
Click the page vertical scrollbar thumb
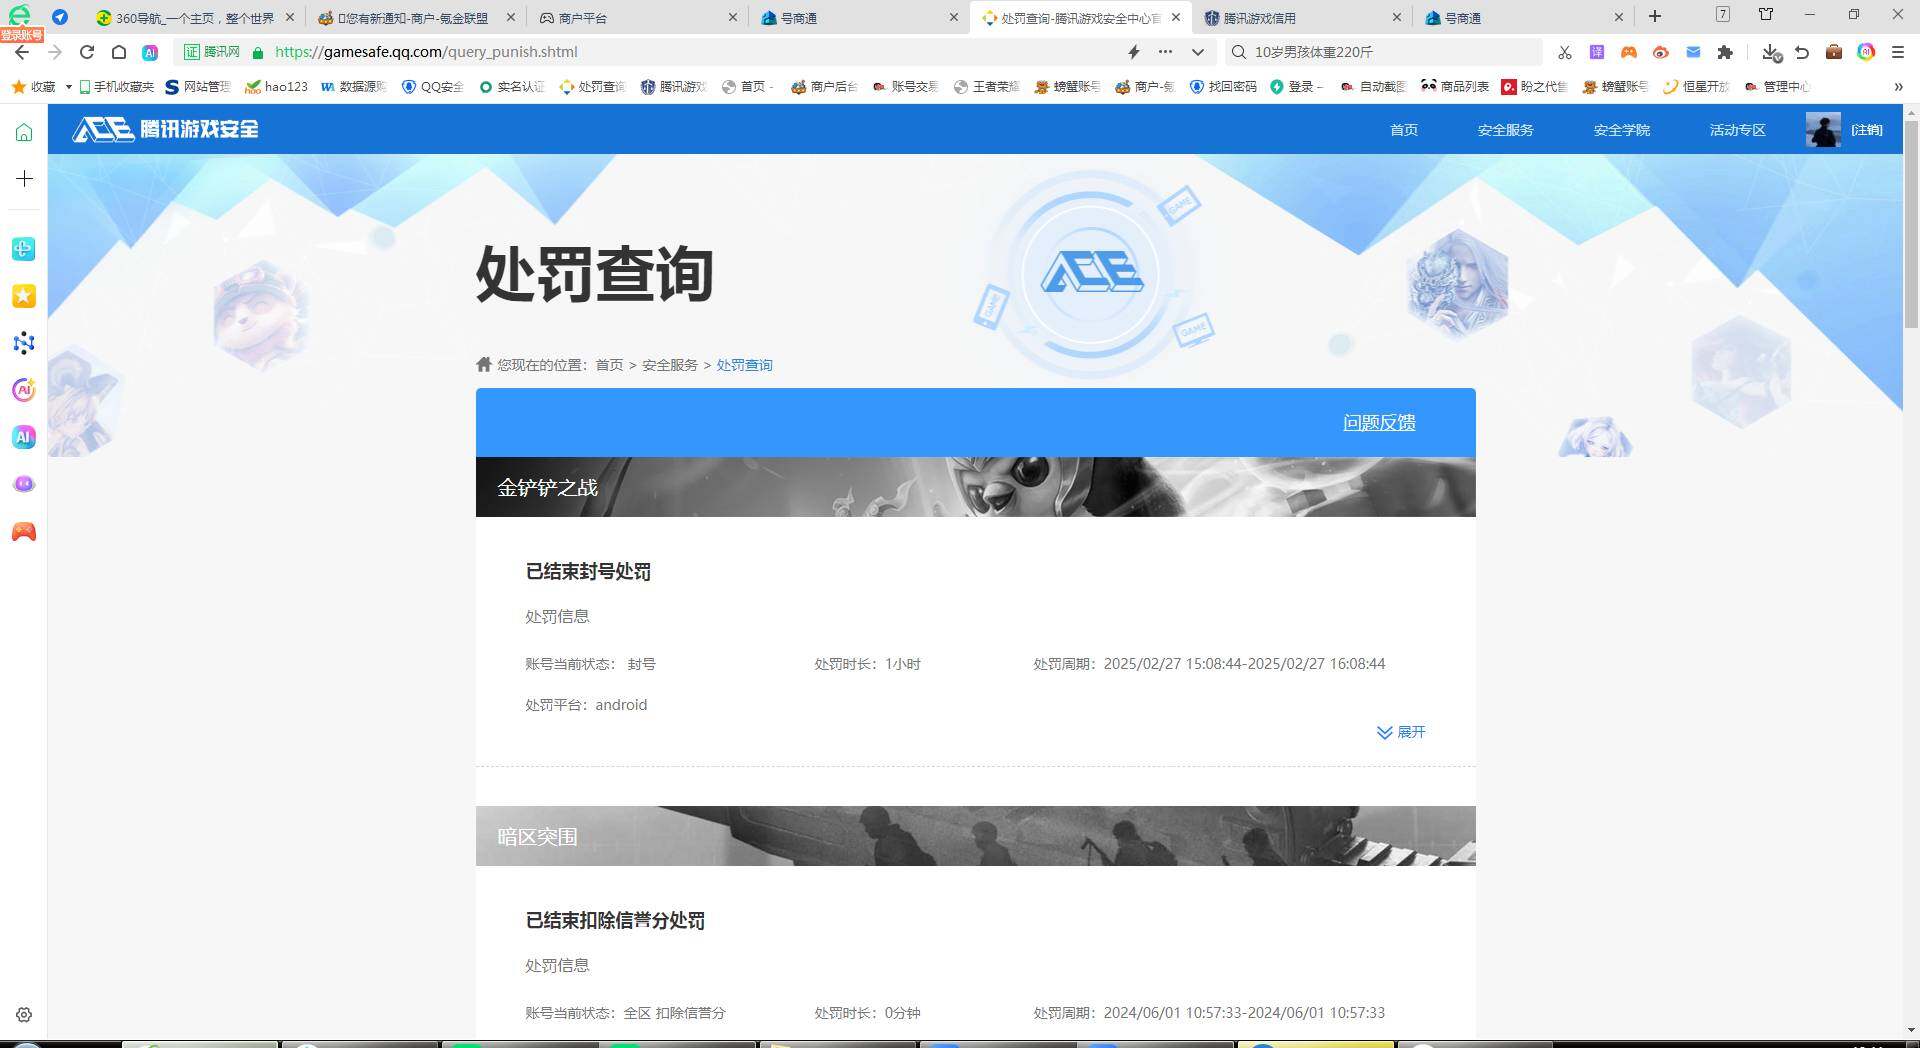[x=1911, y=225]
